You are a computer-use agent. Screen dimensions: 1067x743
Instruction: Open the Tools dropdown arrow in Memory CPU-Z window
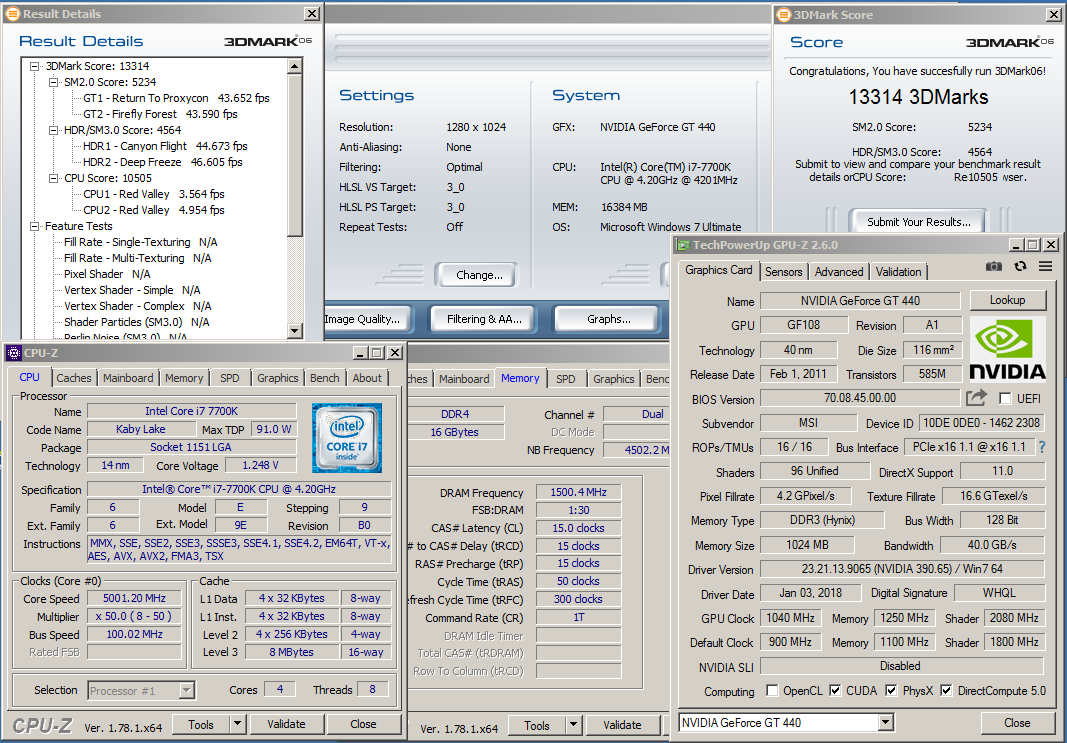(x=574, y=725)
